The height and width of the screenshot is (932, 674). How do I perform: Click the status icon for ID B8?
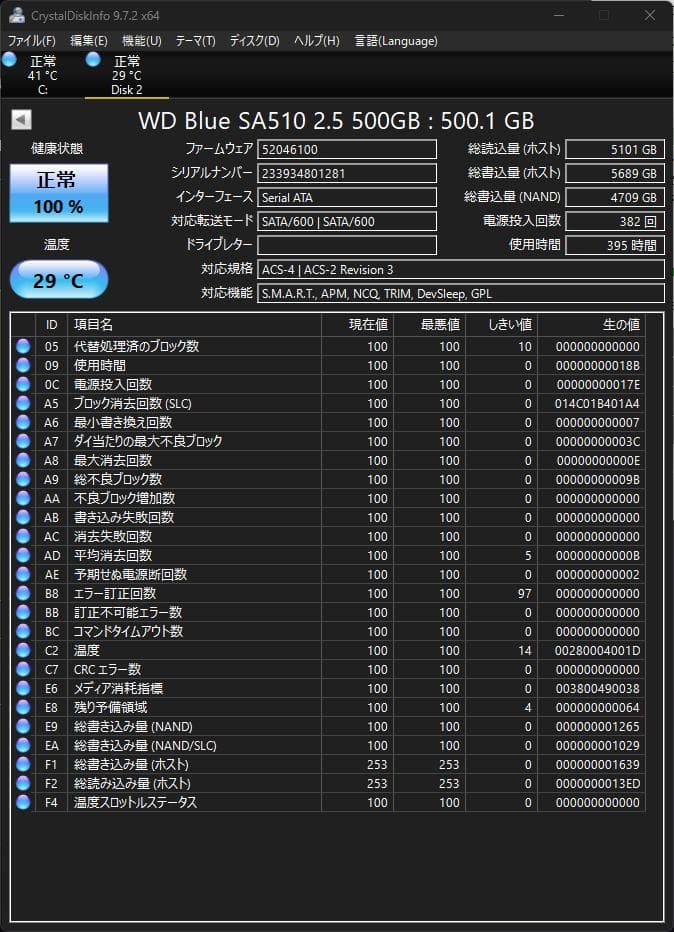coord(23,593)
